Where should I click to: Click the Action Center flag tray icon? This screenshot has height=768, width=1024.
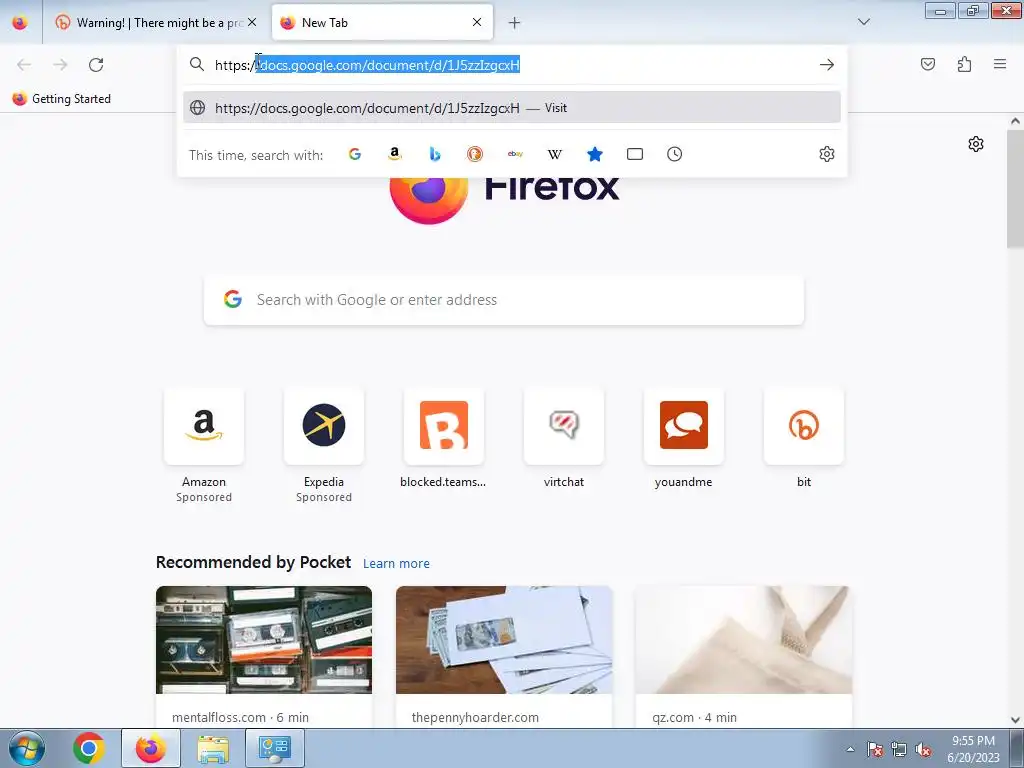875,750
